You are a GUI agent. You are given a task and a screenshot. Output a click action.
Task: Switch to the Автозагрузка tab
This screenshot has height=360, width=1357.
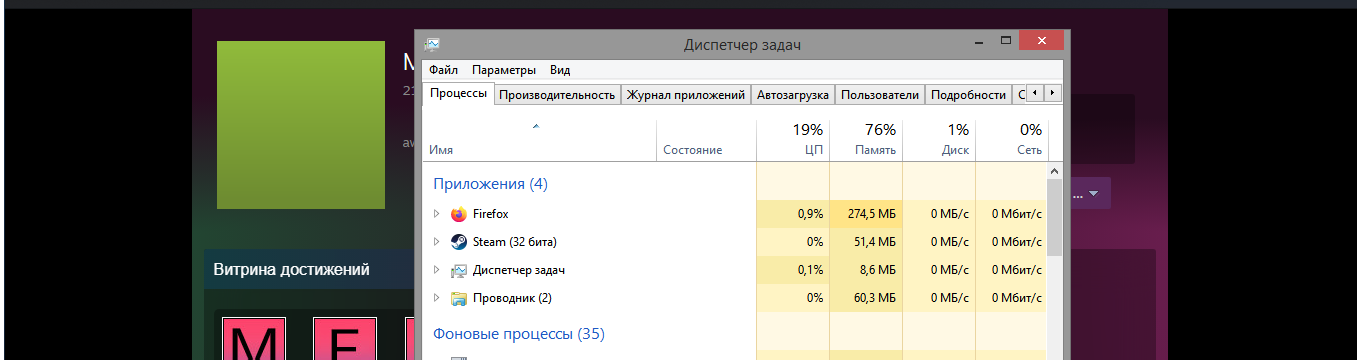tap(793, 95)
